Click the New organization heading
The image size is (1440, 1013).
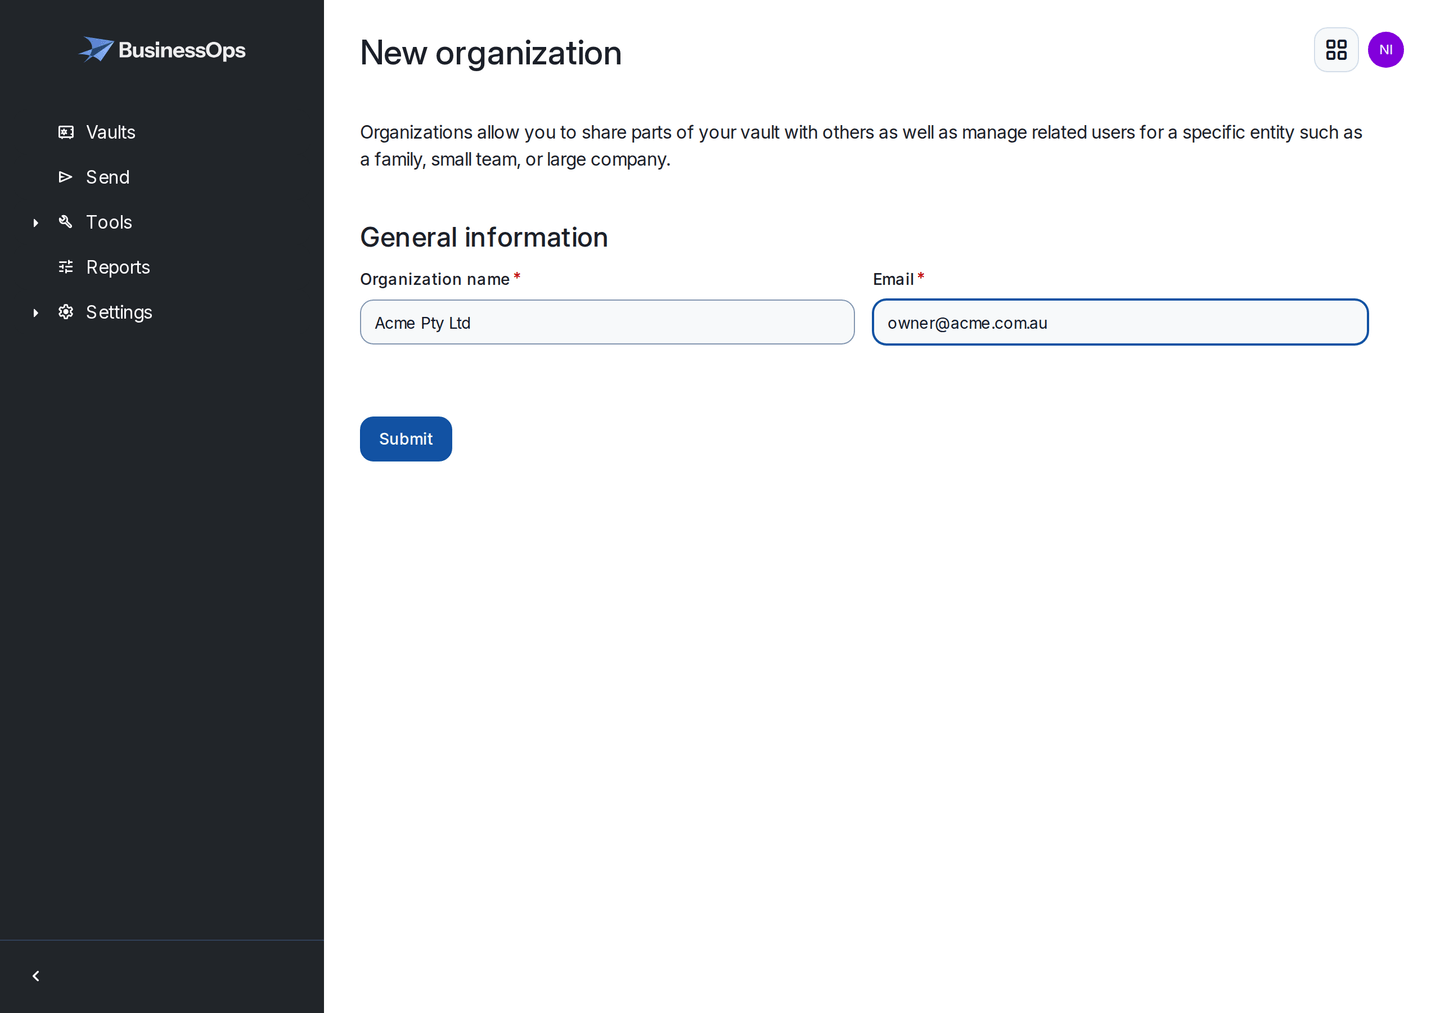[x=491, y=53]
